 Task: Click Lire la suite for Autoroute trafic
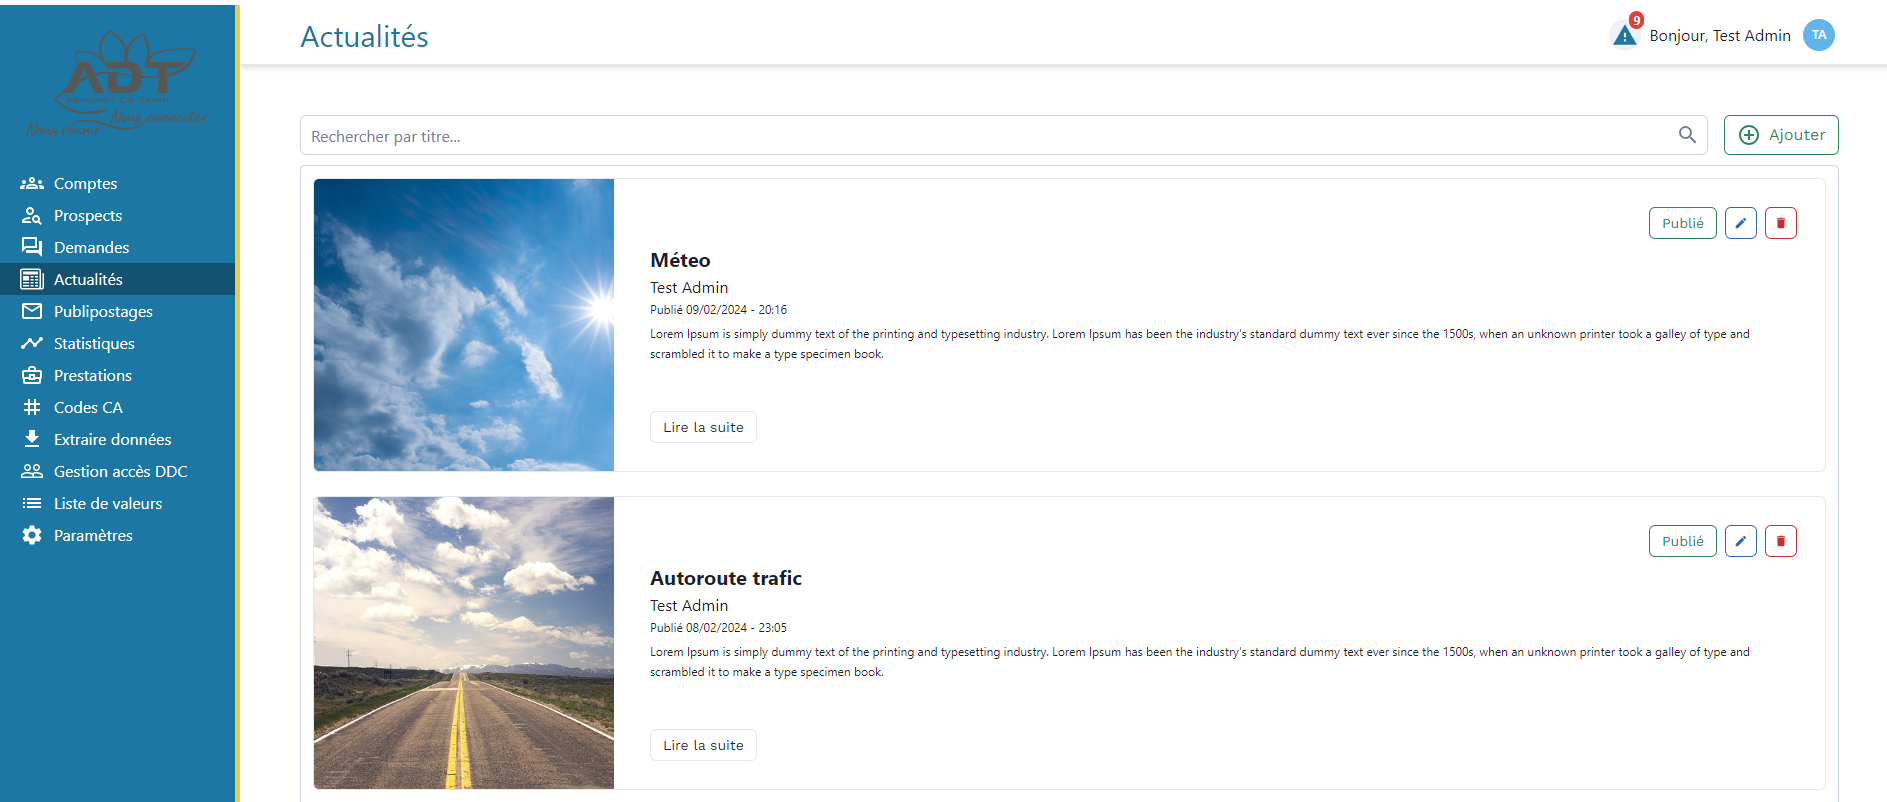[703, 745]
